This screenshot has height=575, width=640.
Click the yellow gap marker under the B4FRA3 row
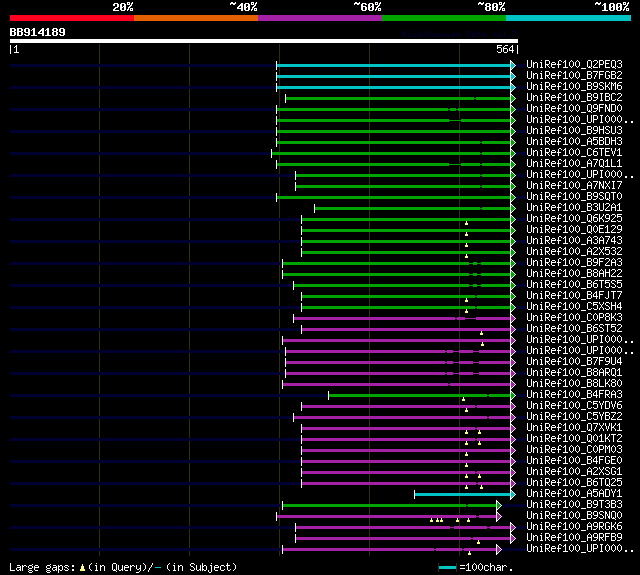click(x=463, y=399)
